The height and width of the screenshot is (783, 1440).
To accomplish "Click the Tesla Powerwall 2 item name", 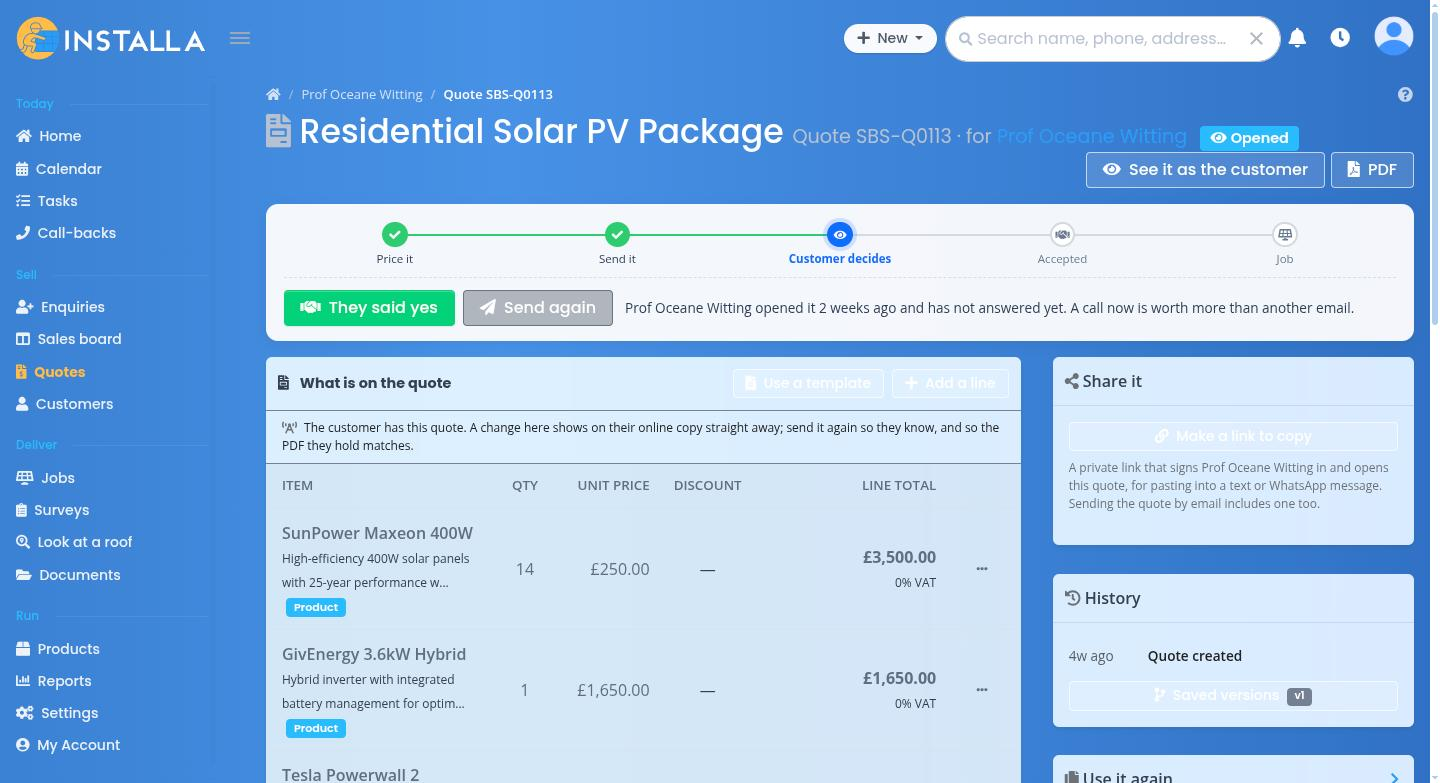I will (350, 774).
